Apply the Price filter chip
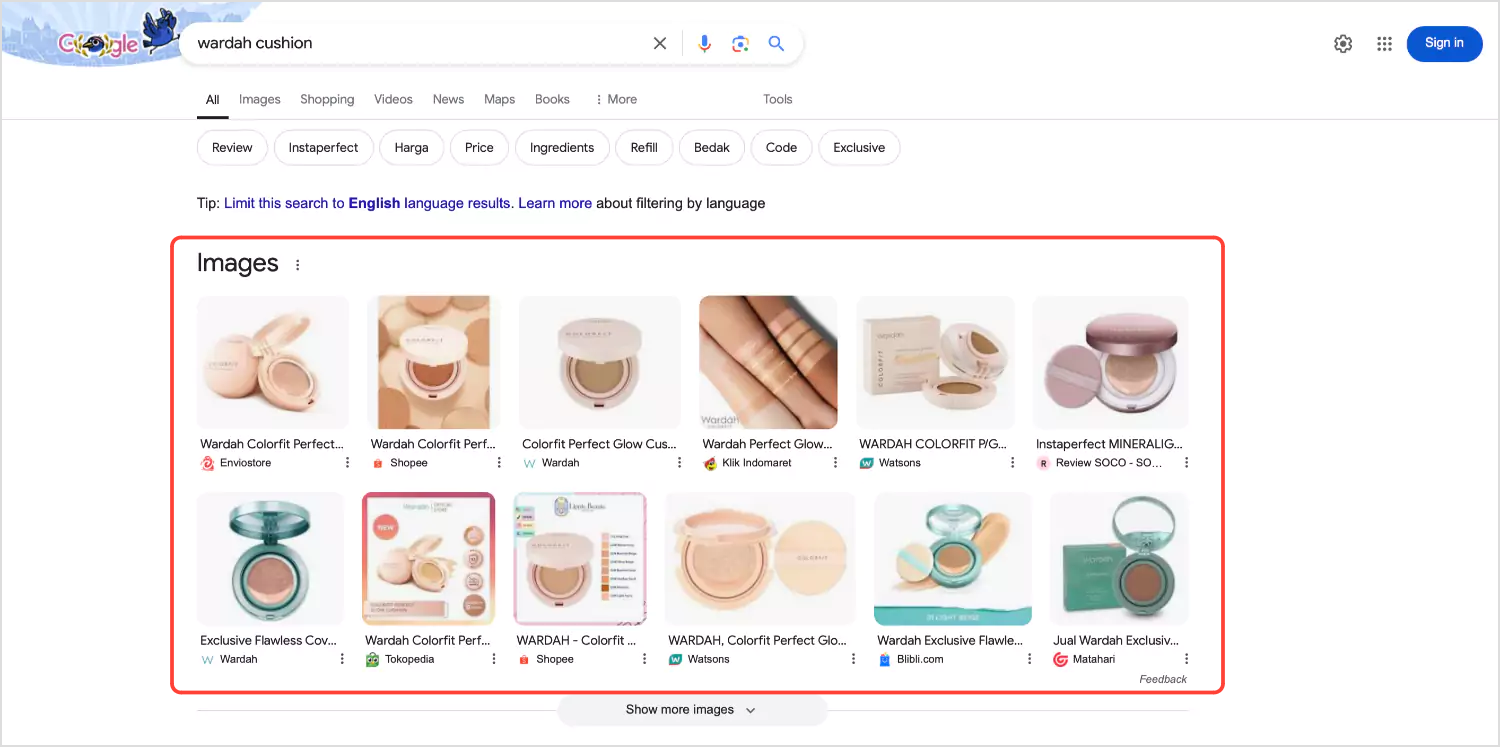Screen dimensions: 1500x747 pos(479,148)
